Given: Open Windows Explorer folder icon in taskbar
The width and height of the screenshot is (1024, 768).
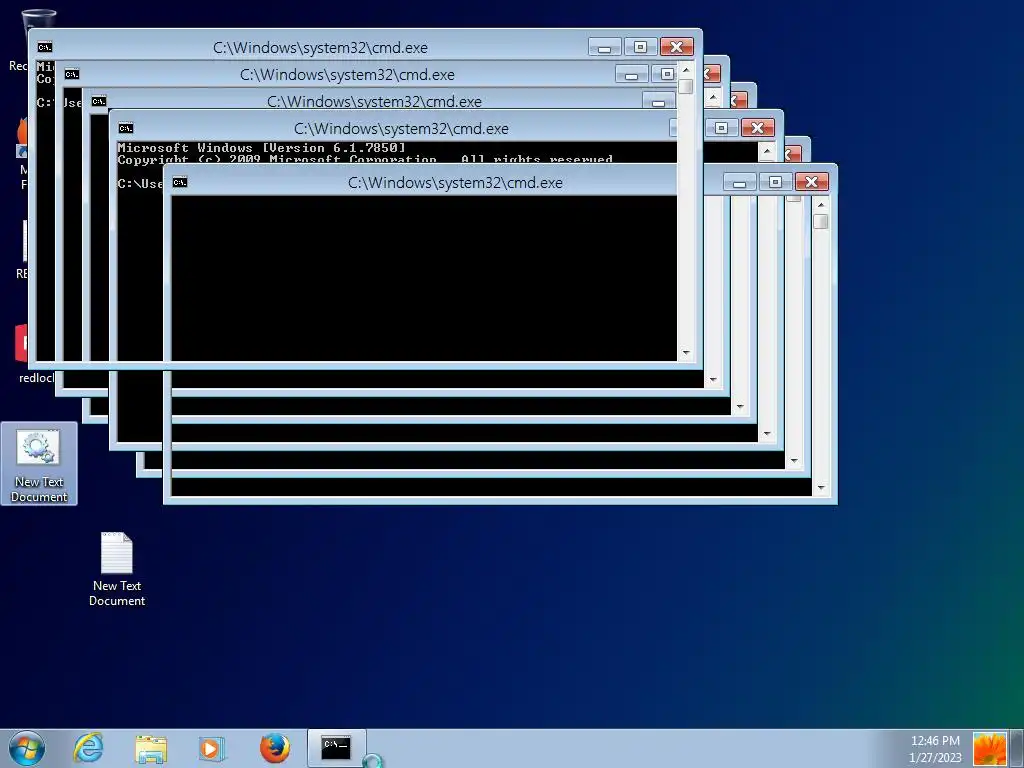Looking at the screenshot, I should (151, 748).
